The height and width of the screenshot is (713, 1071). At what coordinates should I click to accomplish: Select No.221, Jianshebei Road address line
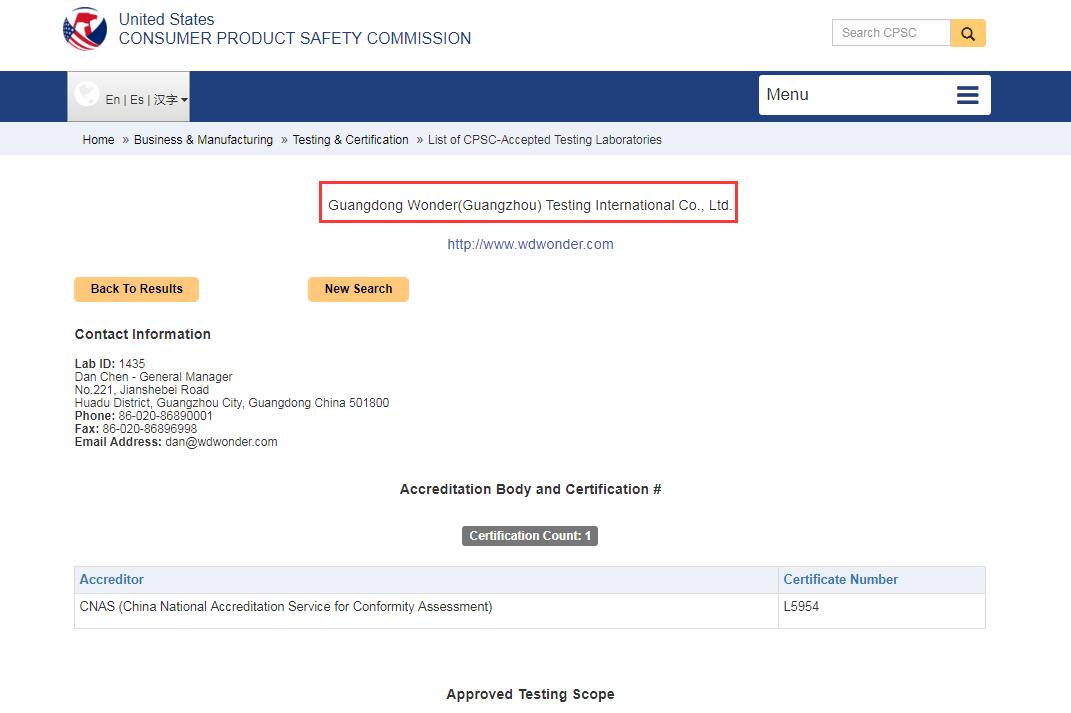click(x=142, y=389)
